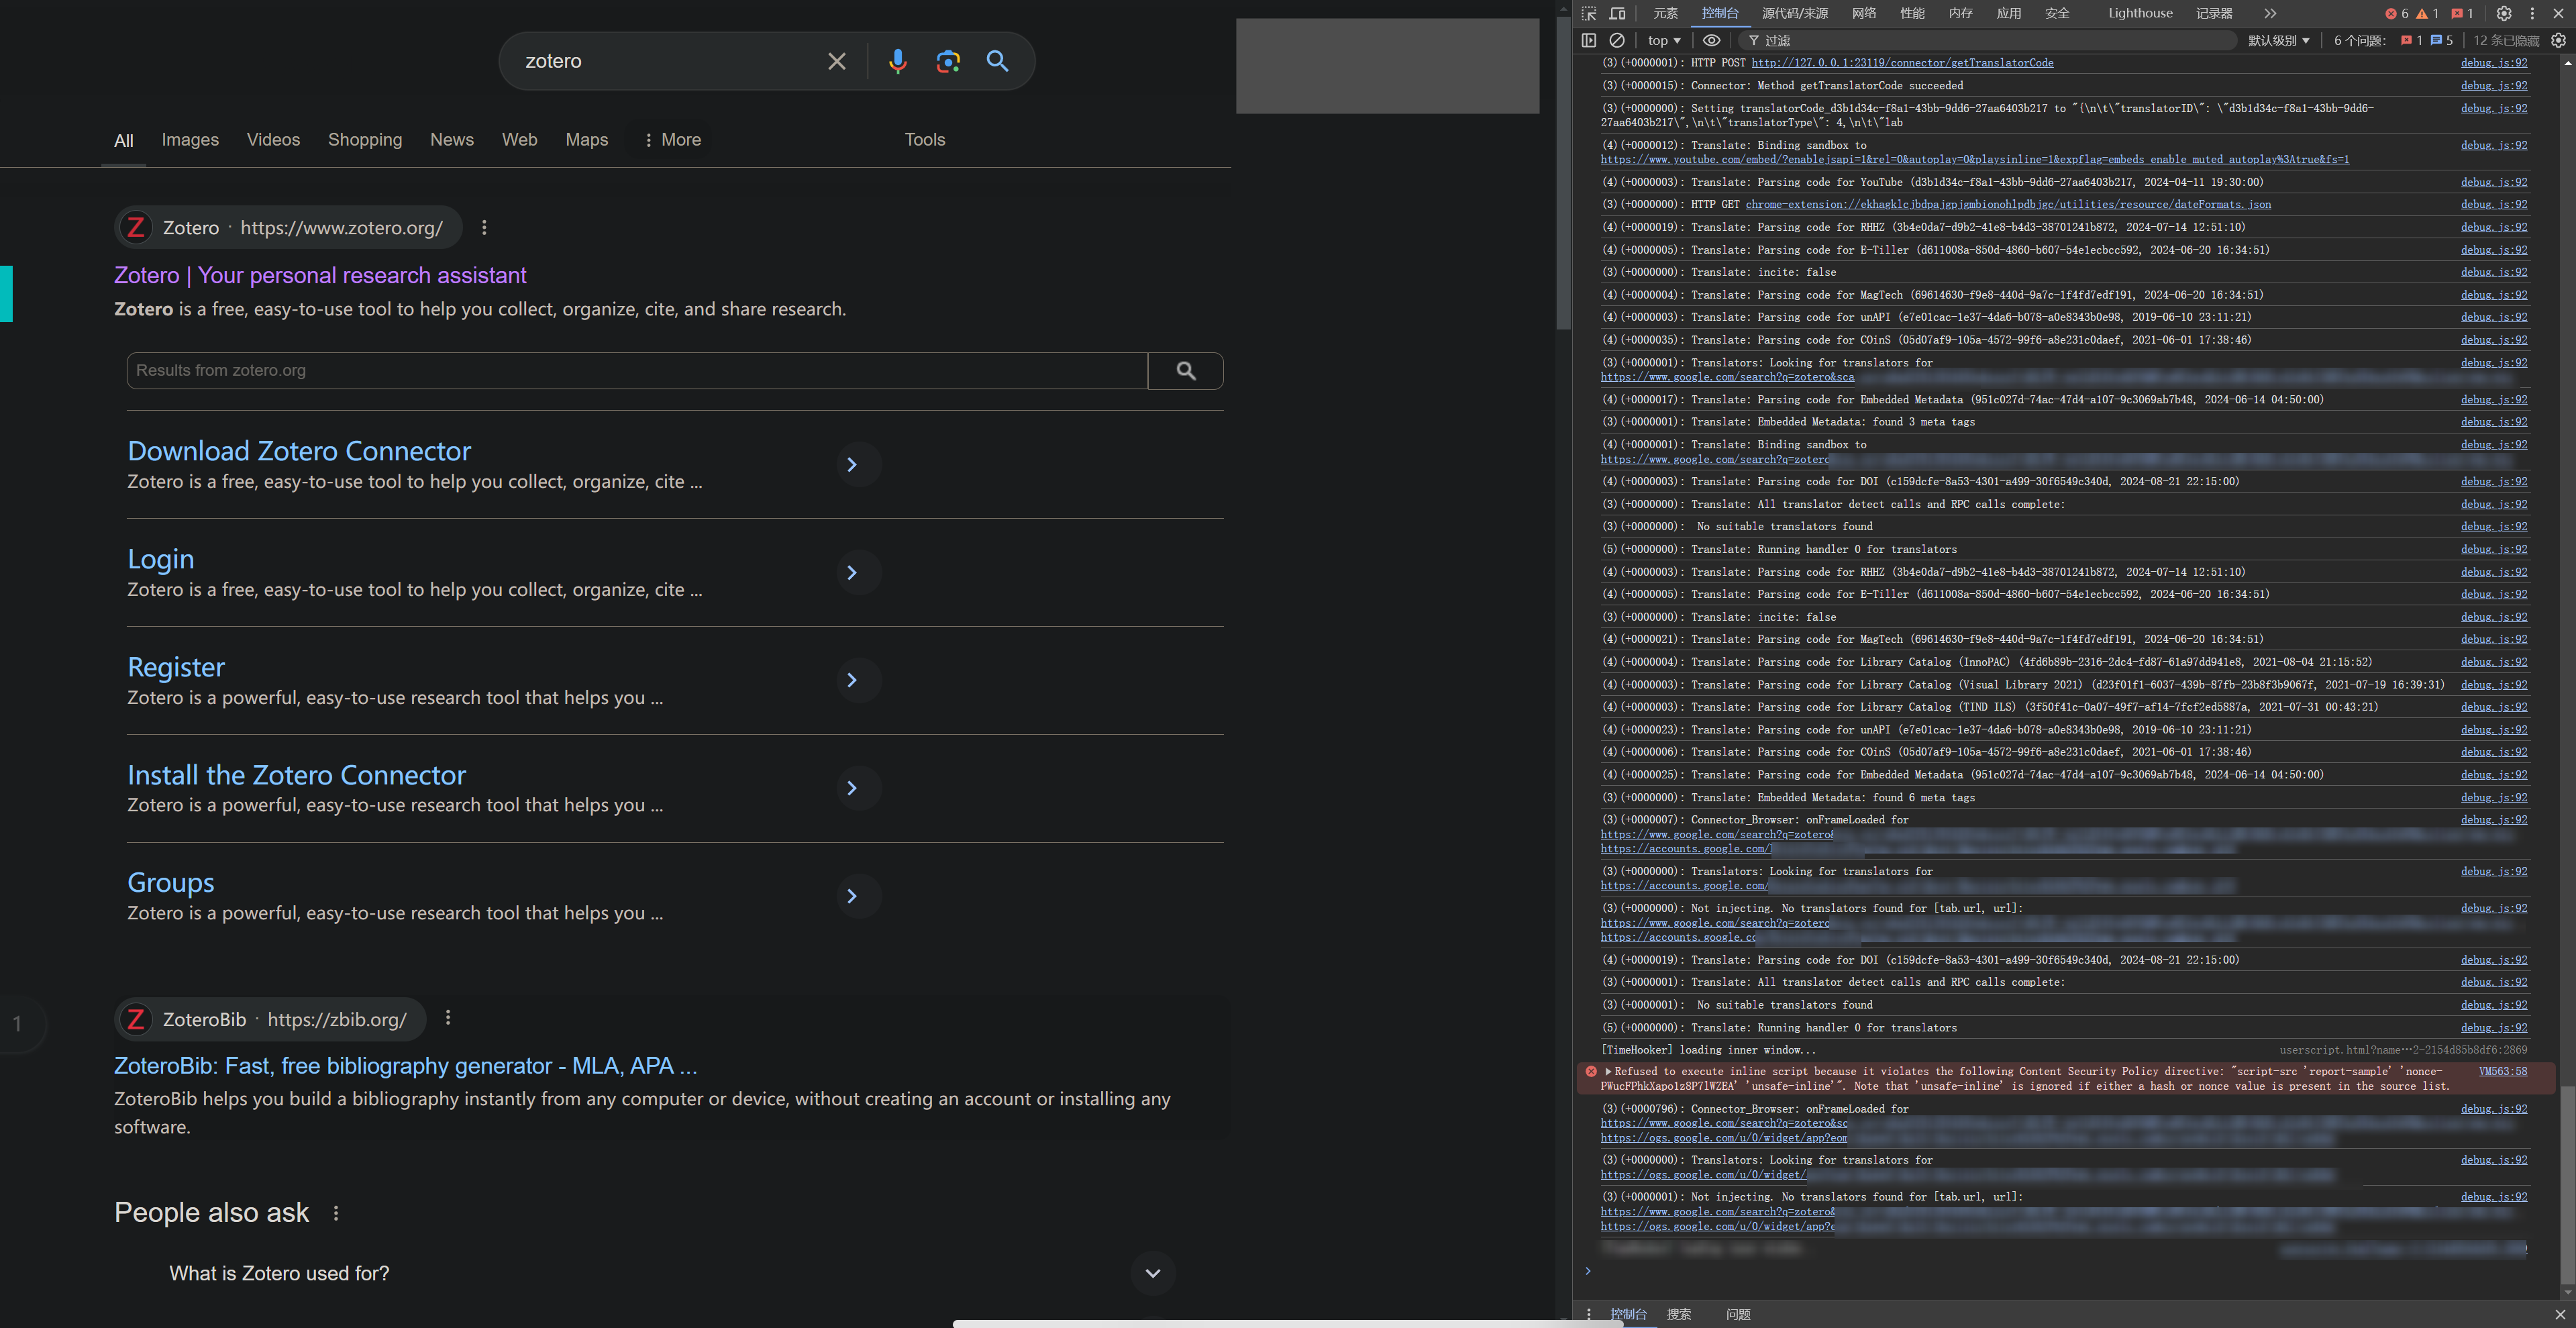
Task: Toggle the console sidebar panel
Action: click(1589, 40)
